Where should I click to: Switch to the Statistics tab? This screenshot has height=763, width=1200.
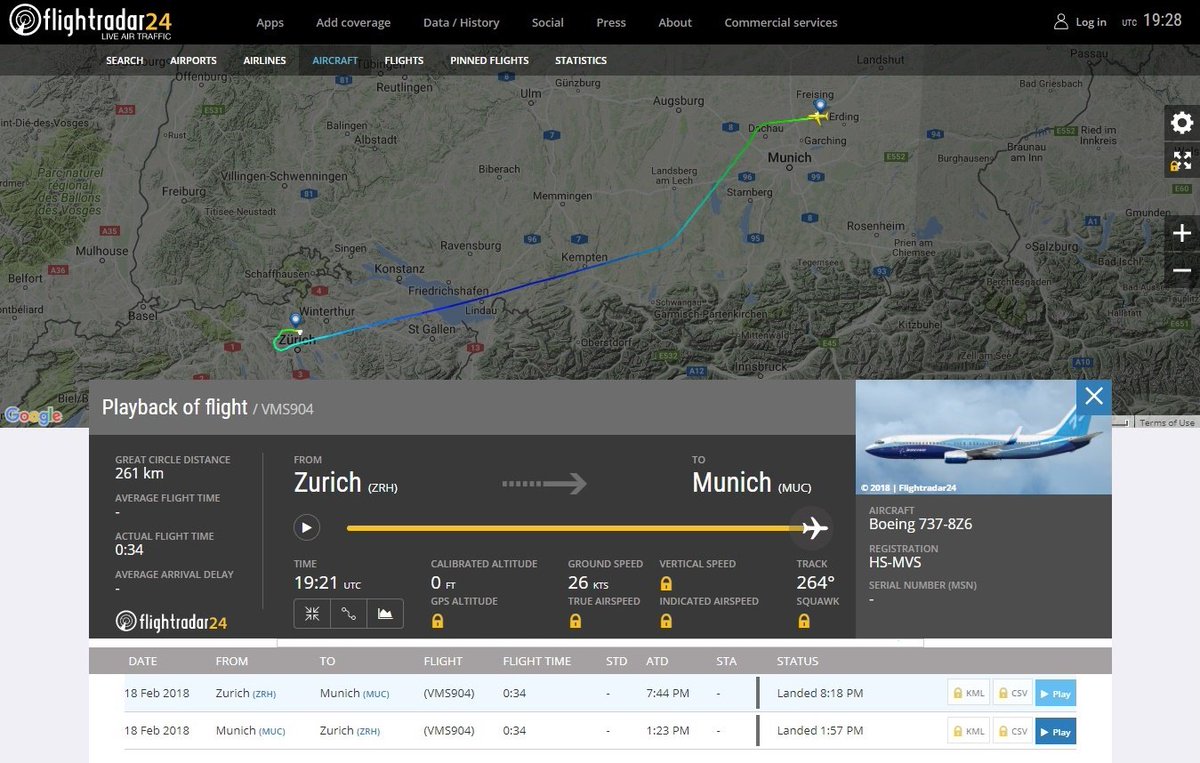[581, 60]
